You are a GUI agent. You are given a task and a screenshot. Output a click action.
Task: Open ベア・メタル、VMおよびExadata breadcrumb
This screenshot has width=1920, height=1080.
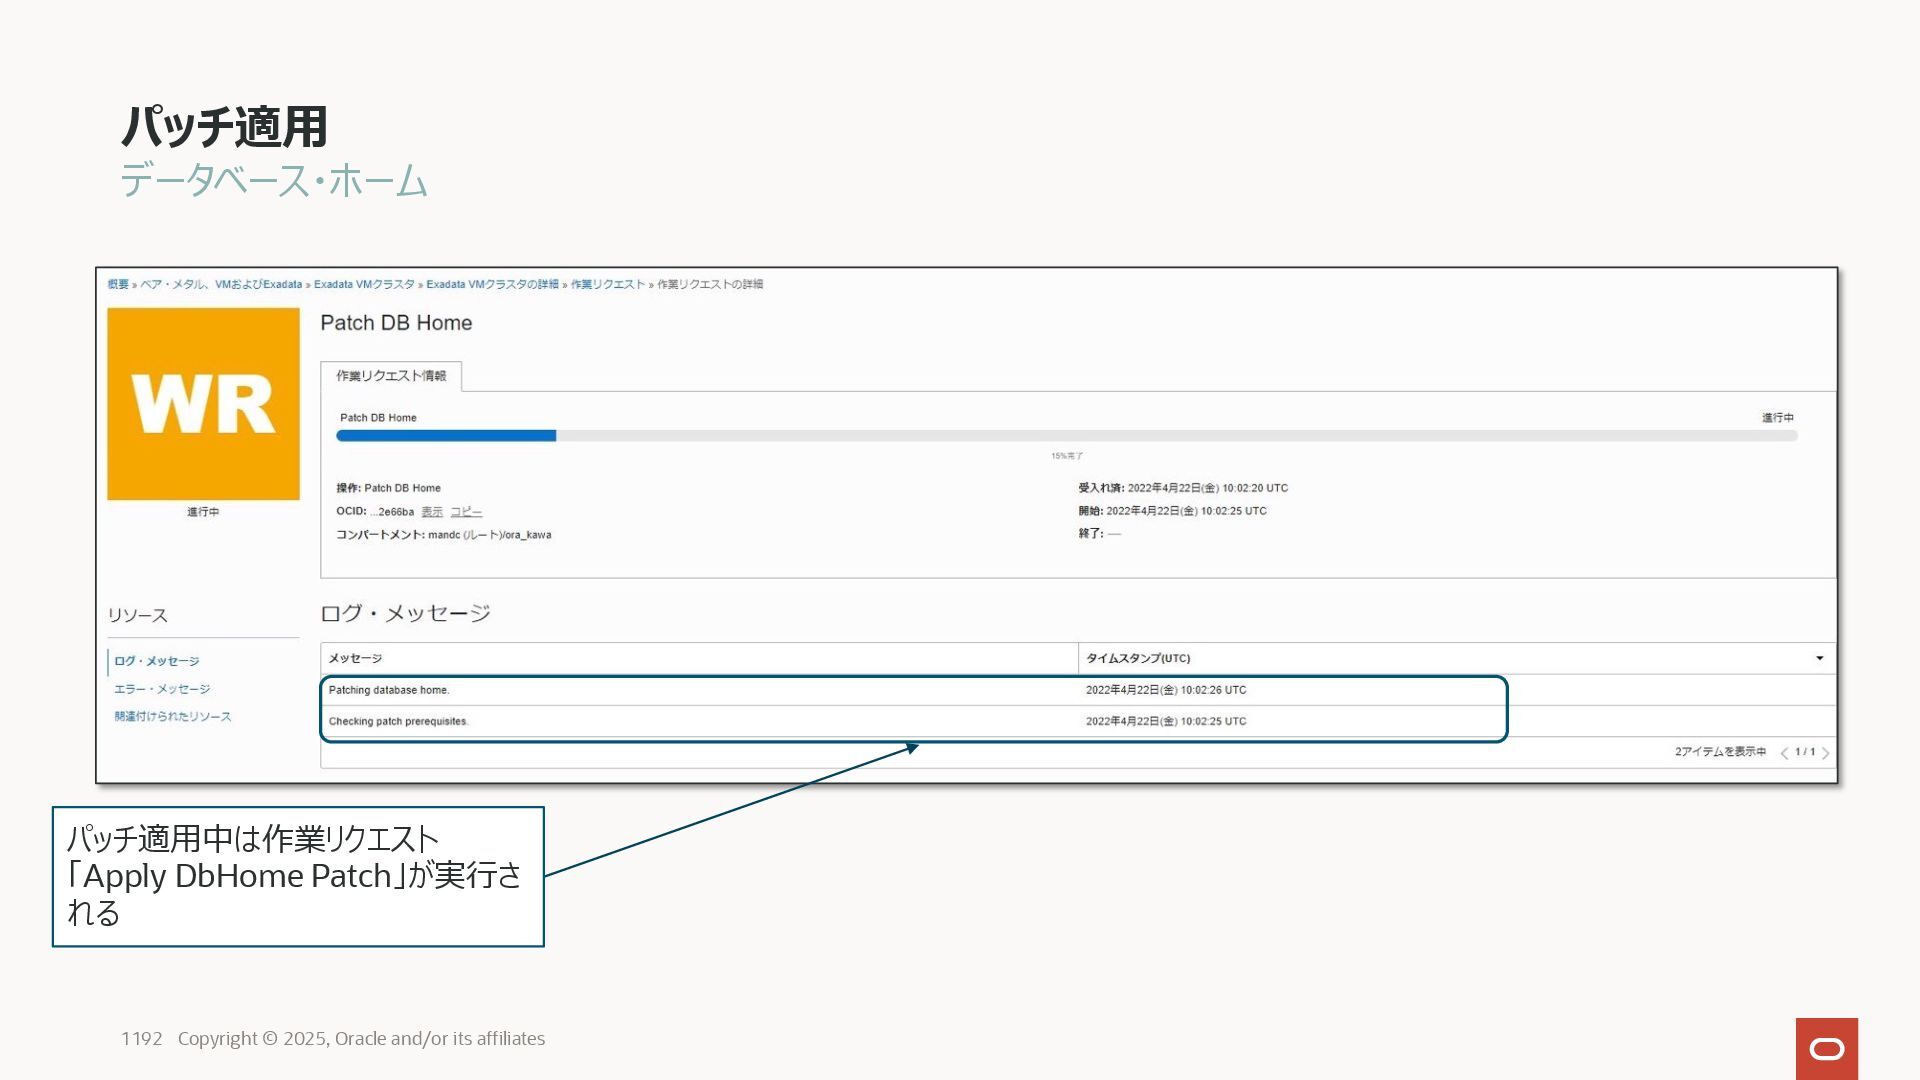(220, 284)
